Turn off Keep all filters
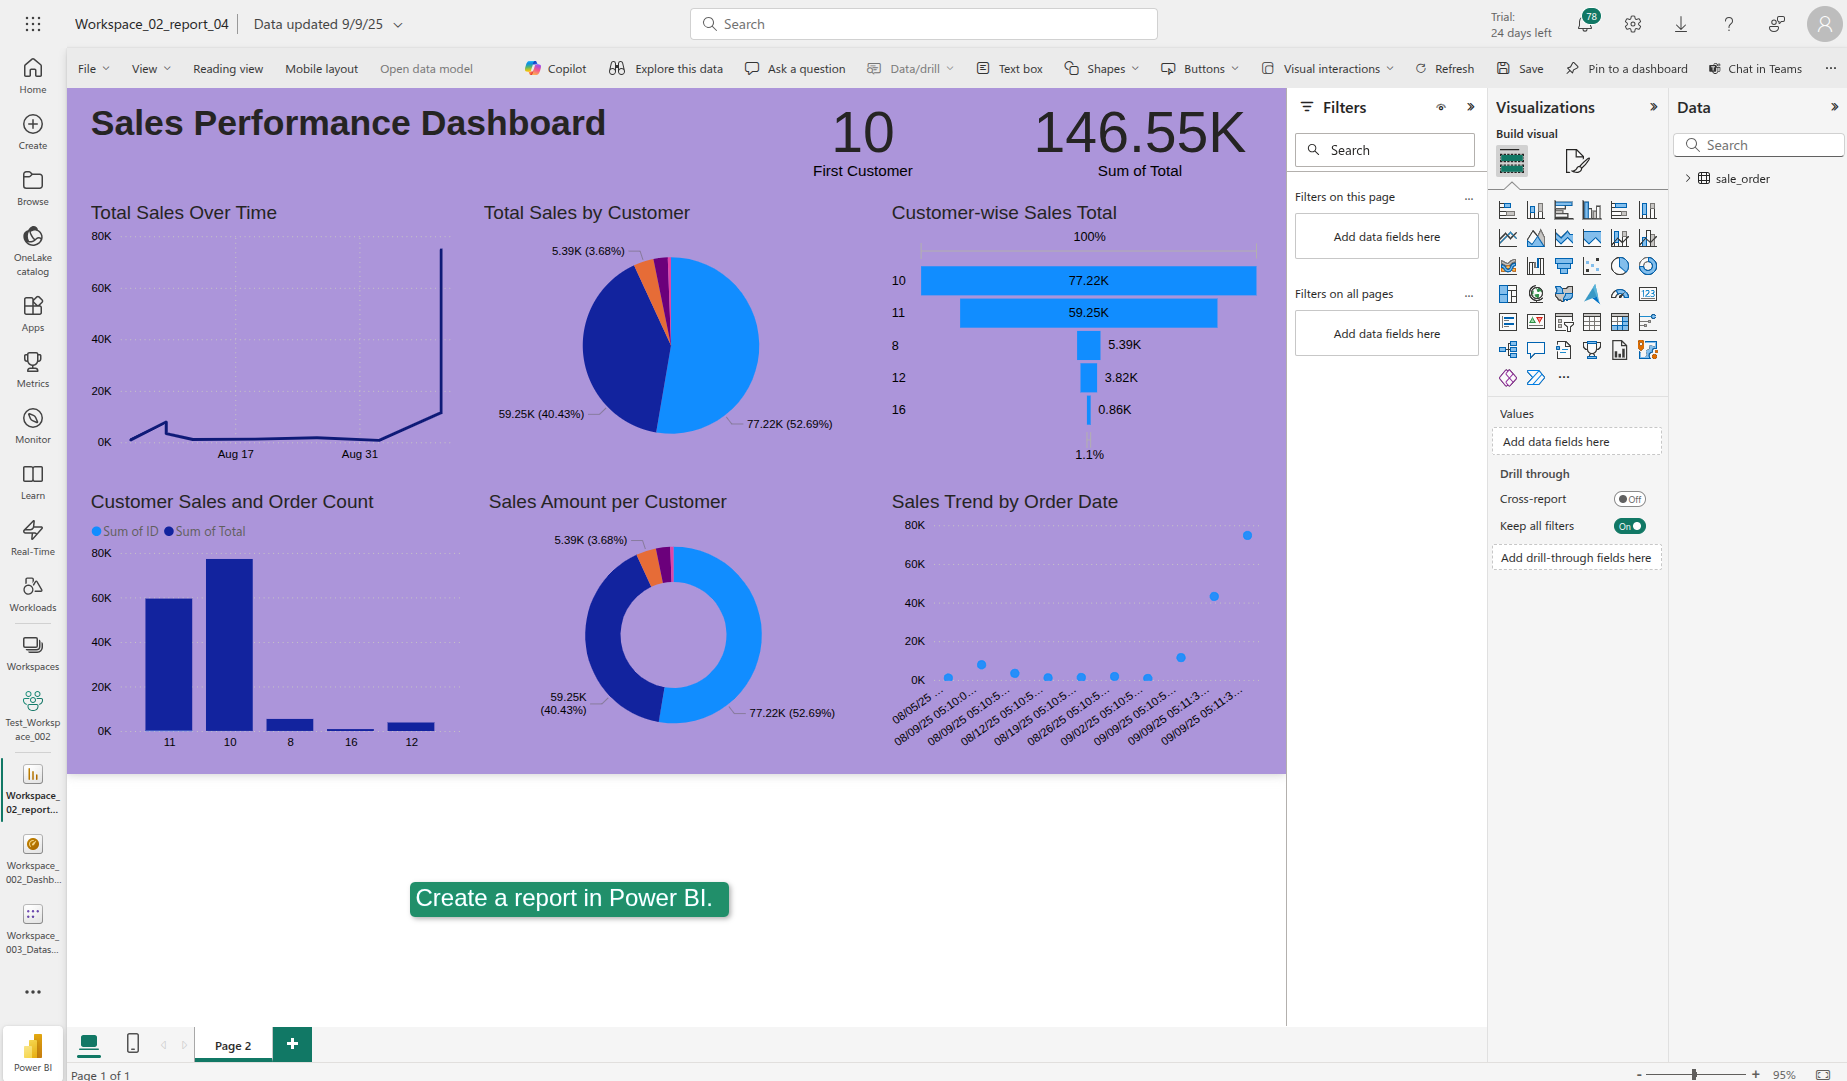The width and height of the screenshot is (1847, 1081). pyautogui.click(x=1629, y=525)
